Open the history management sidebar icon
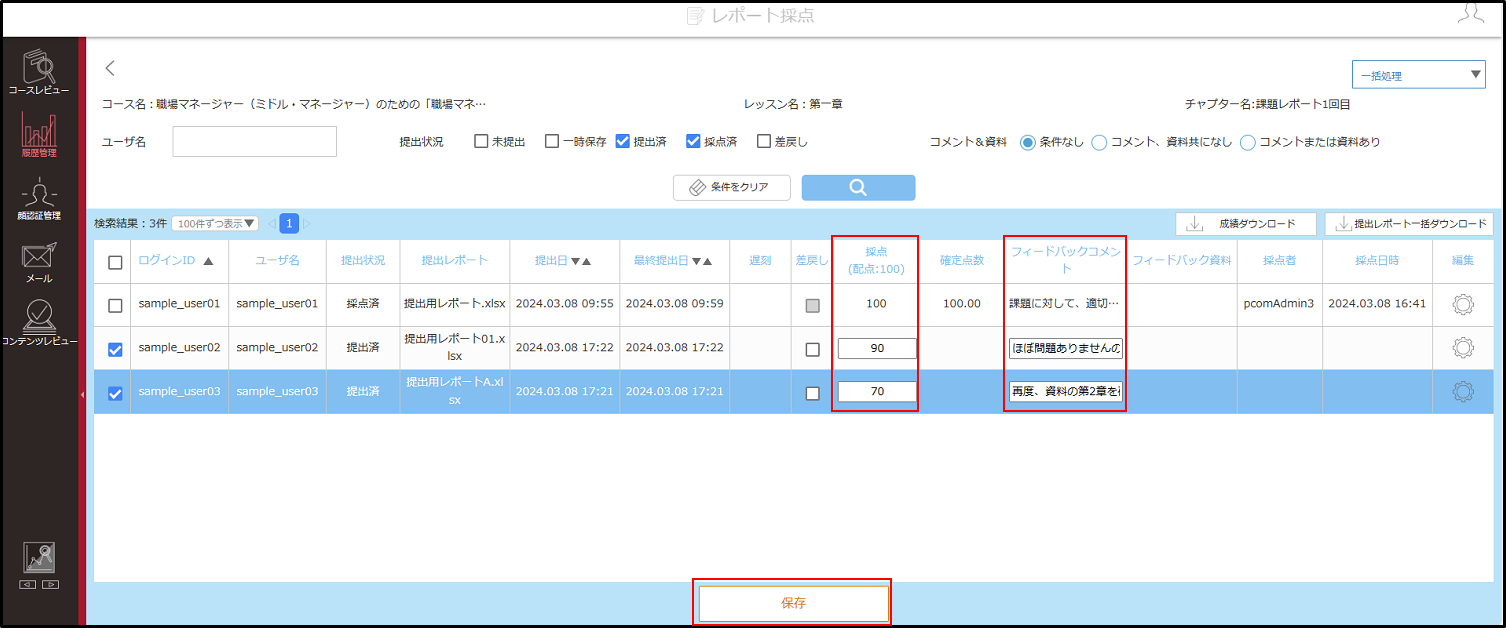The image size is (1506, 628). 39,135
